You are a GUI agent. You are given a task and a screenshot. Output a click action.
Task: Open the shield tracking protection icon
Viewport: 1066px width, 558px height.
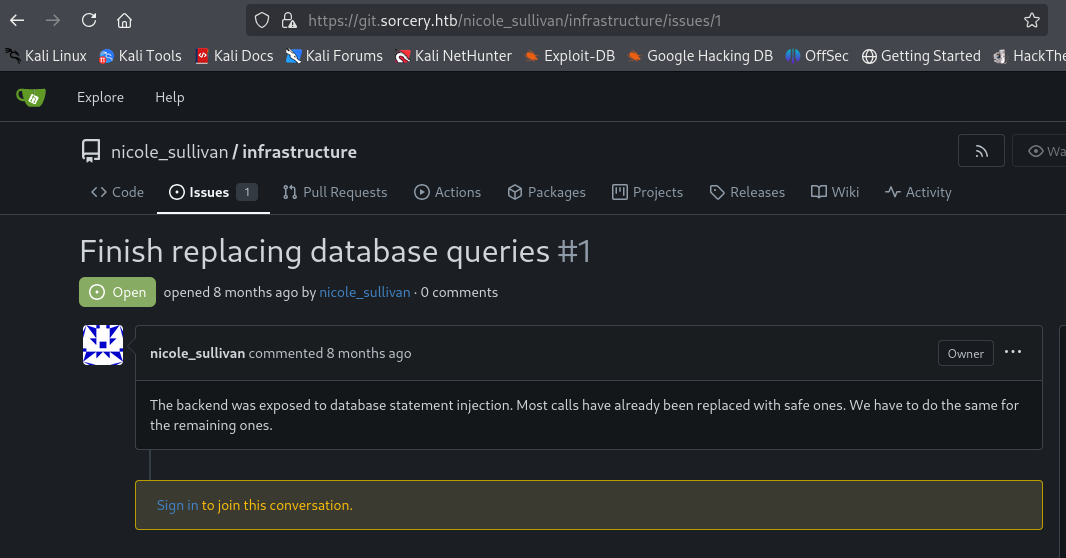point(262,20)
